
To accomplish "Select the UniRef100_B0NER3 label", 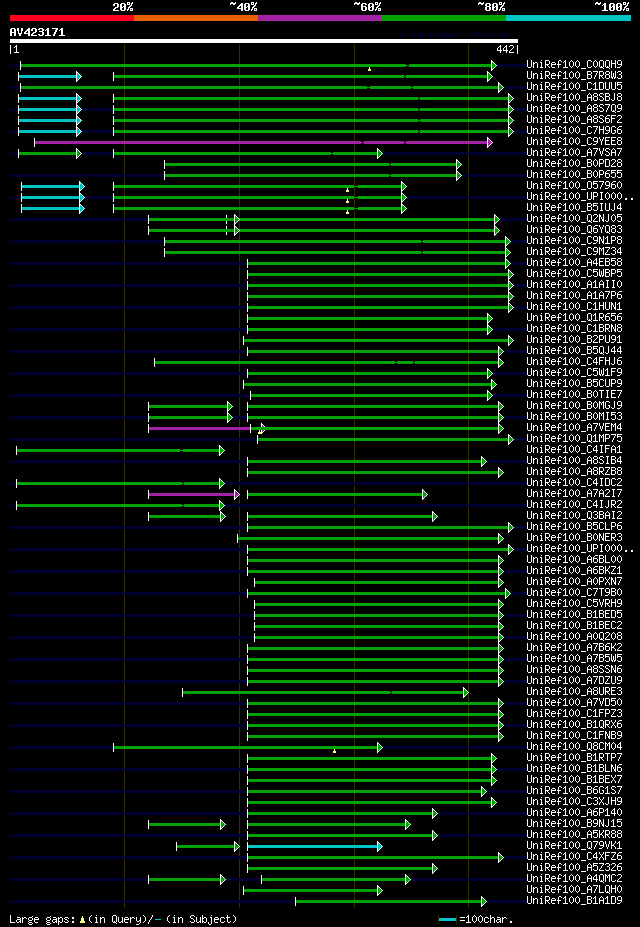I will click(574, 539).
